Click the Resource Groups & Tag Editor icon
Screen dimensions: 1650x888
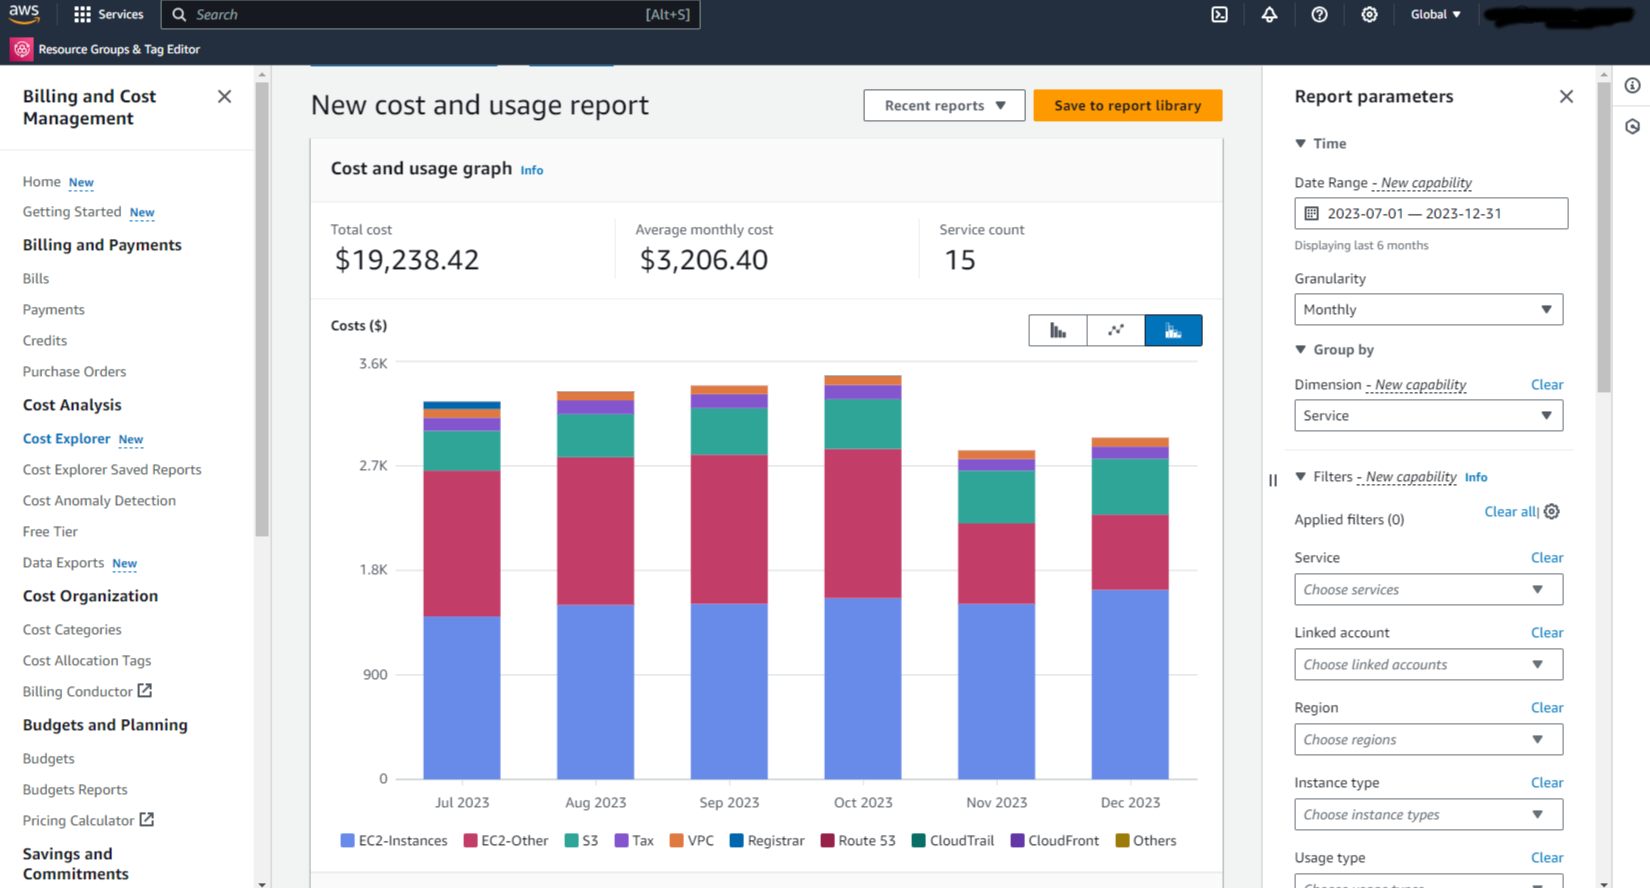(x=21, y=49)
